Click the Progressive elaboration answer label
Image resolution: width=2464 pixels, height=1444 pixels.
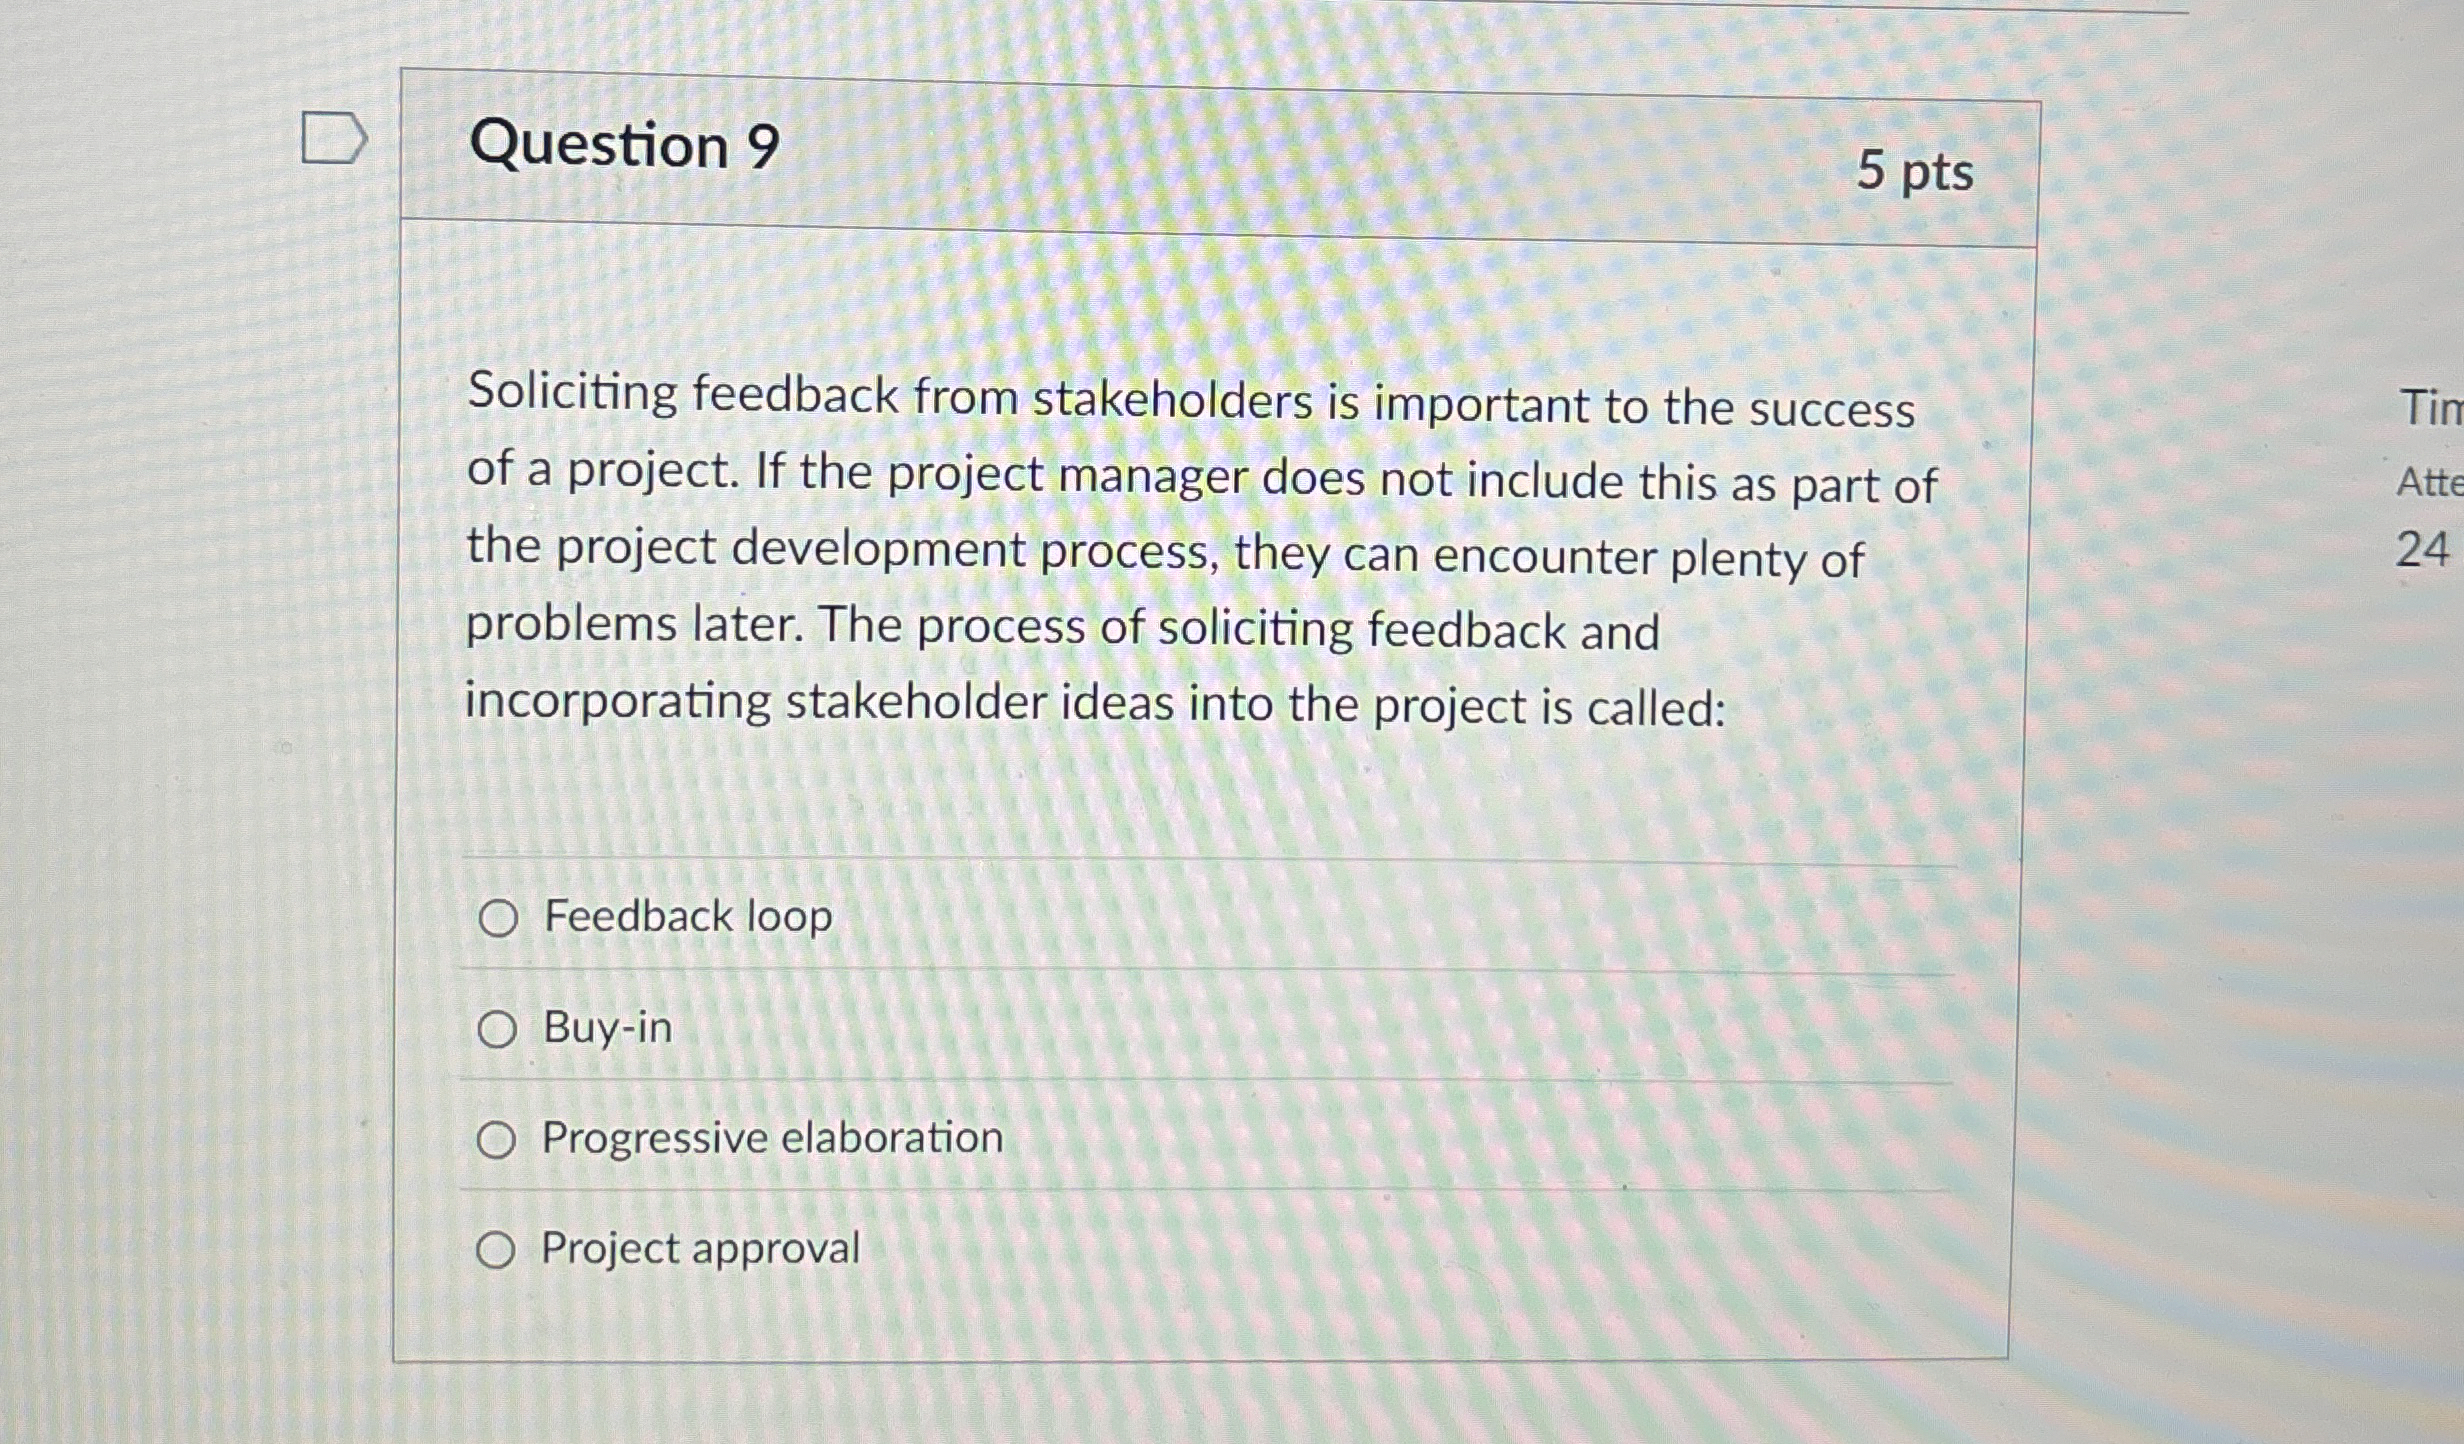coord(770,1138)
